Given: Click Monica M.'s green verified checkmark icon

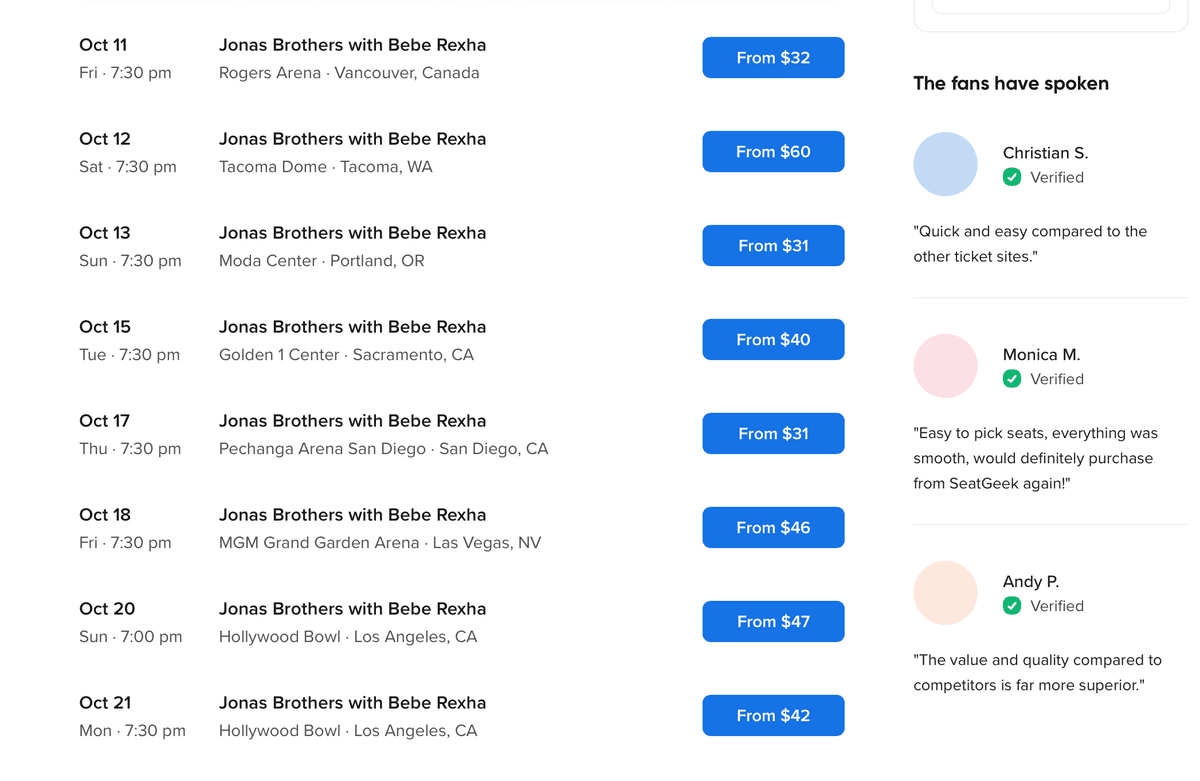Looking at the screenshot, I should [x=1012, y=379].
